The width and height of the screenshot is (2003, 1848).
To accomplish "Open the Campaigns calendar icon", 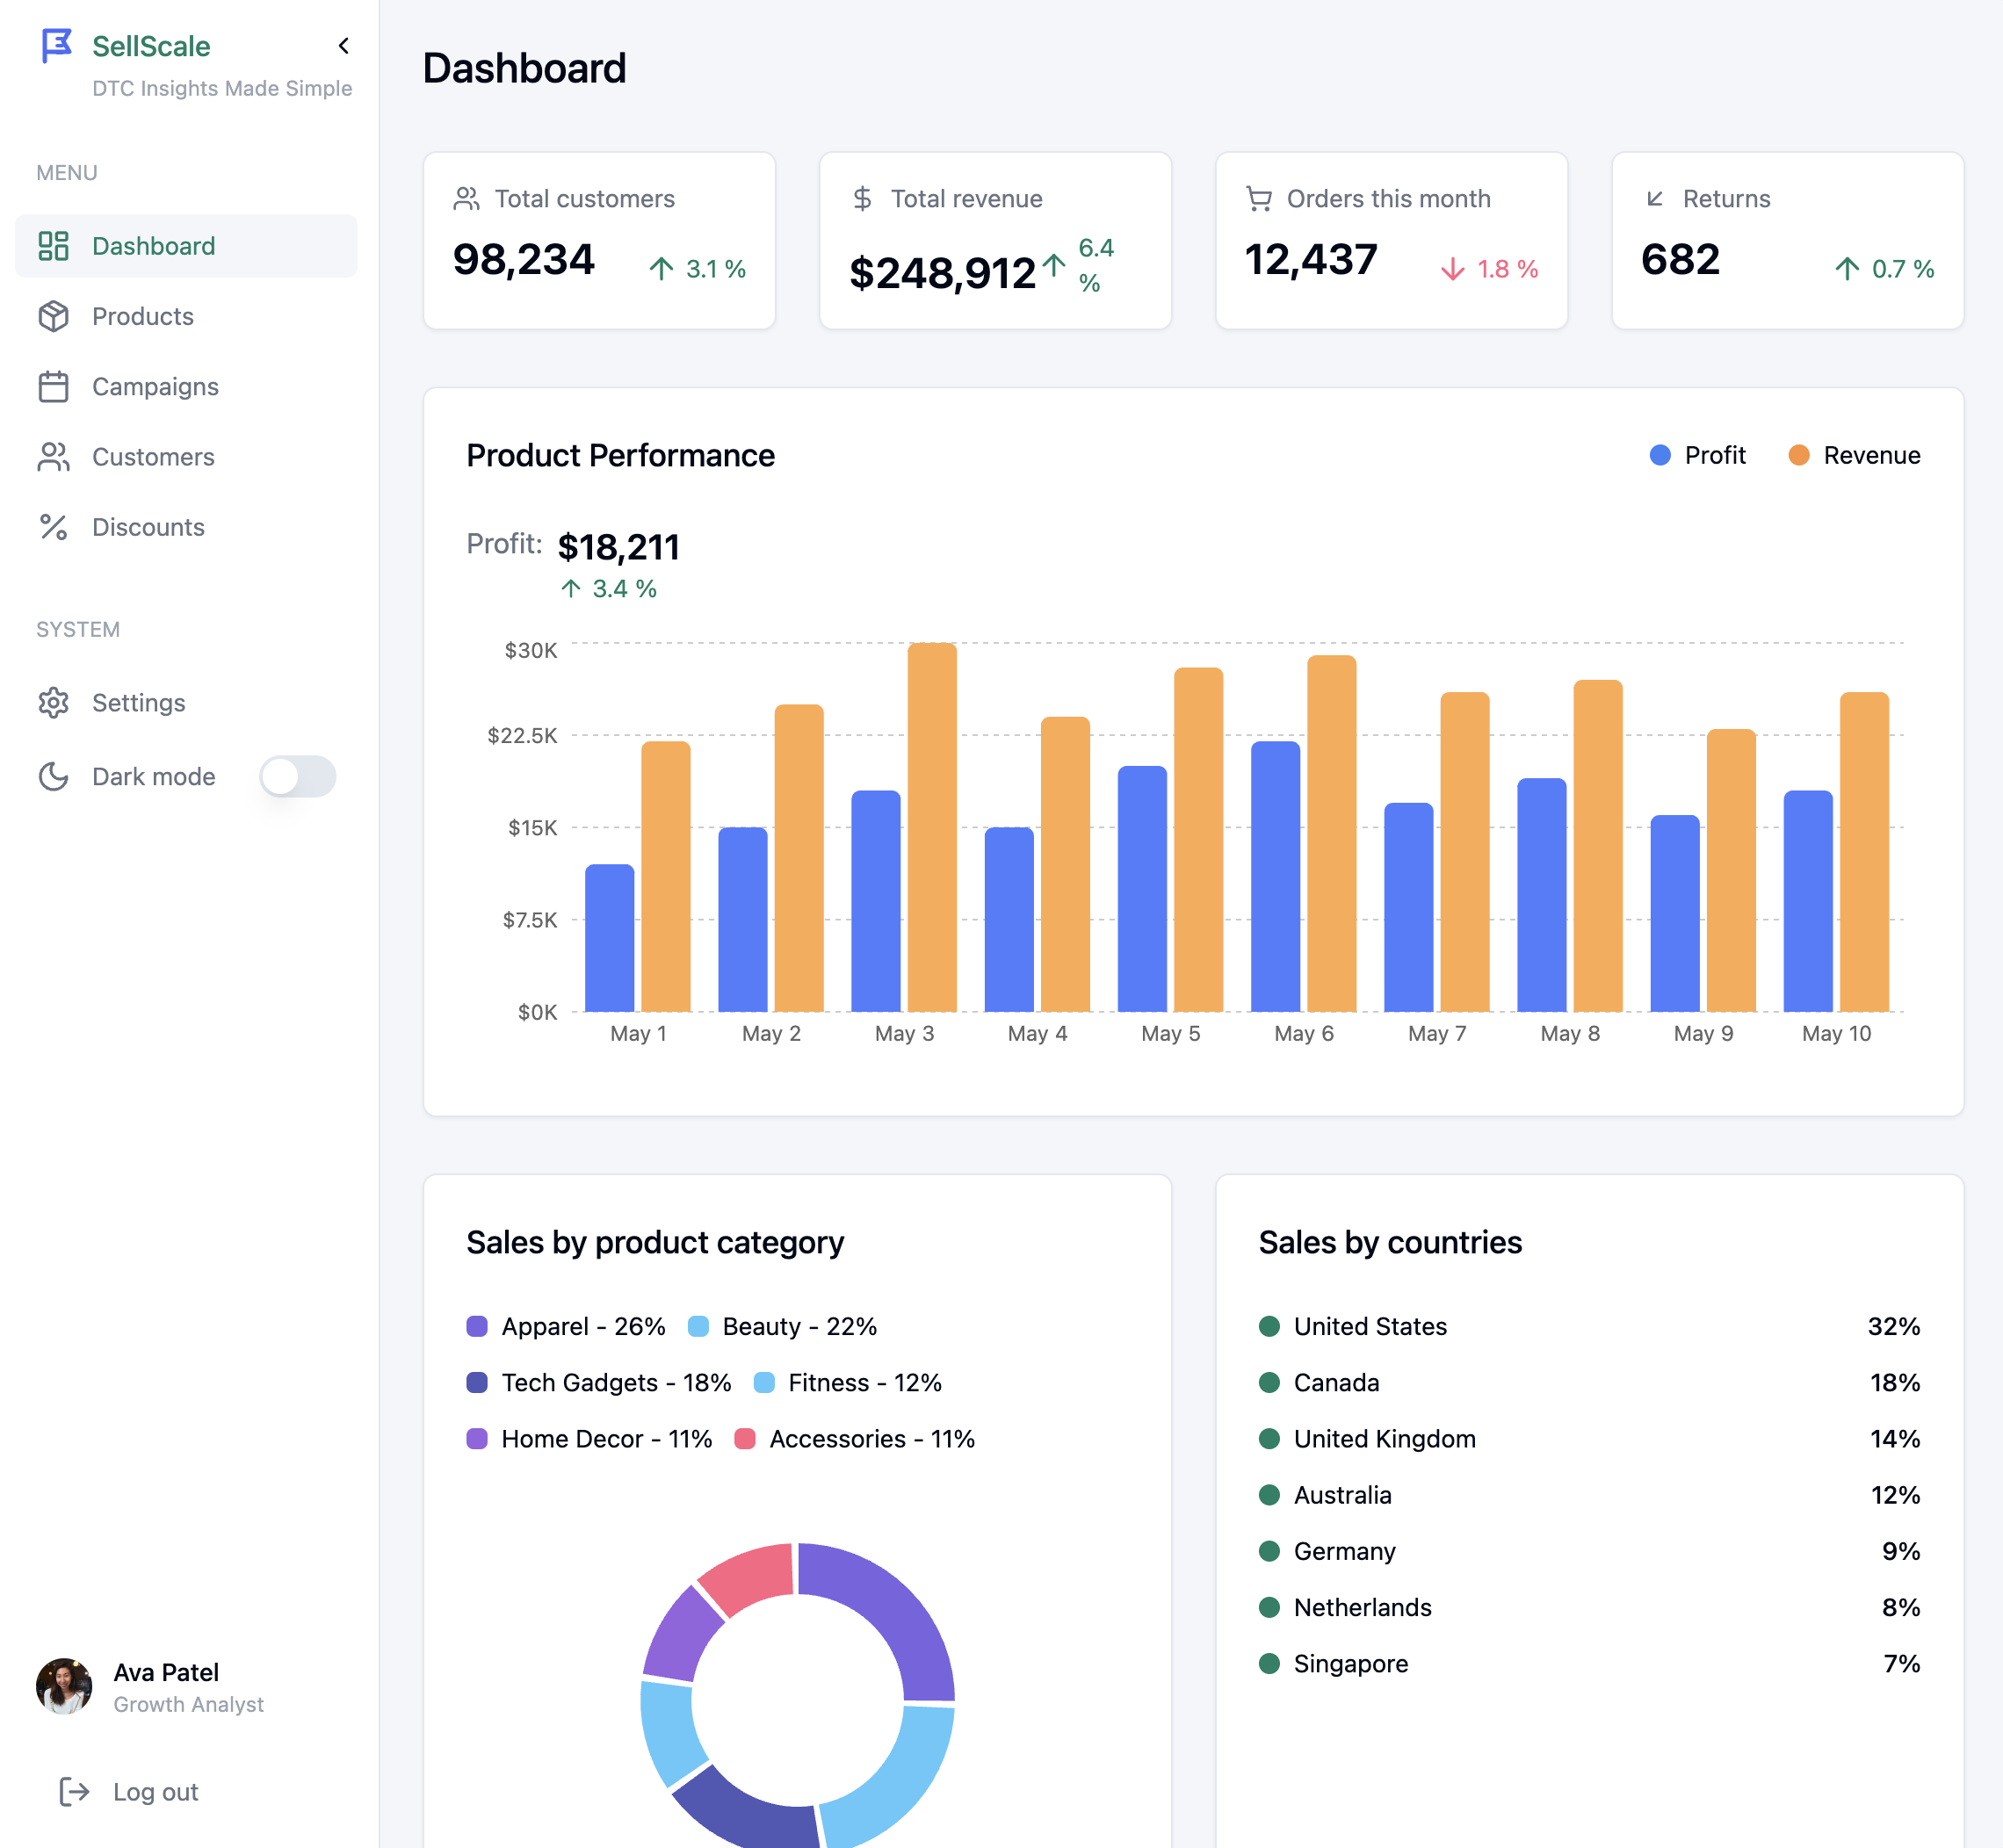I will pyautogui.click(x=54, y=387).
